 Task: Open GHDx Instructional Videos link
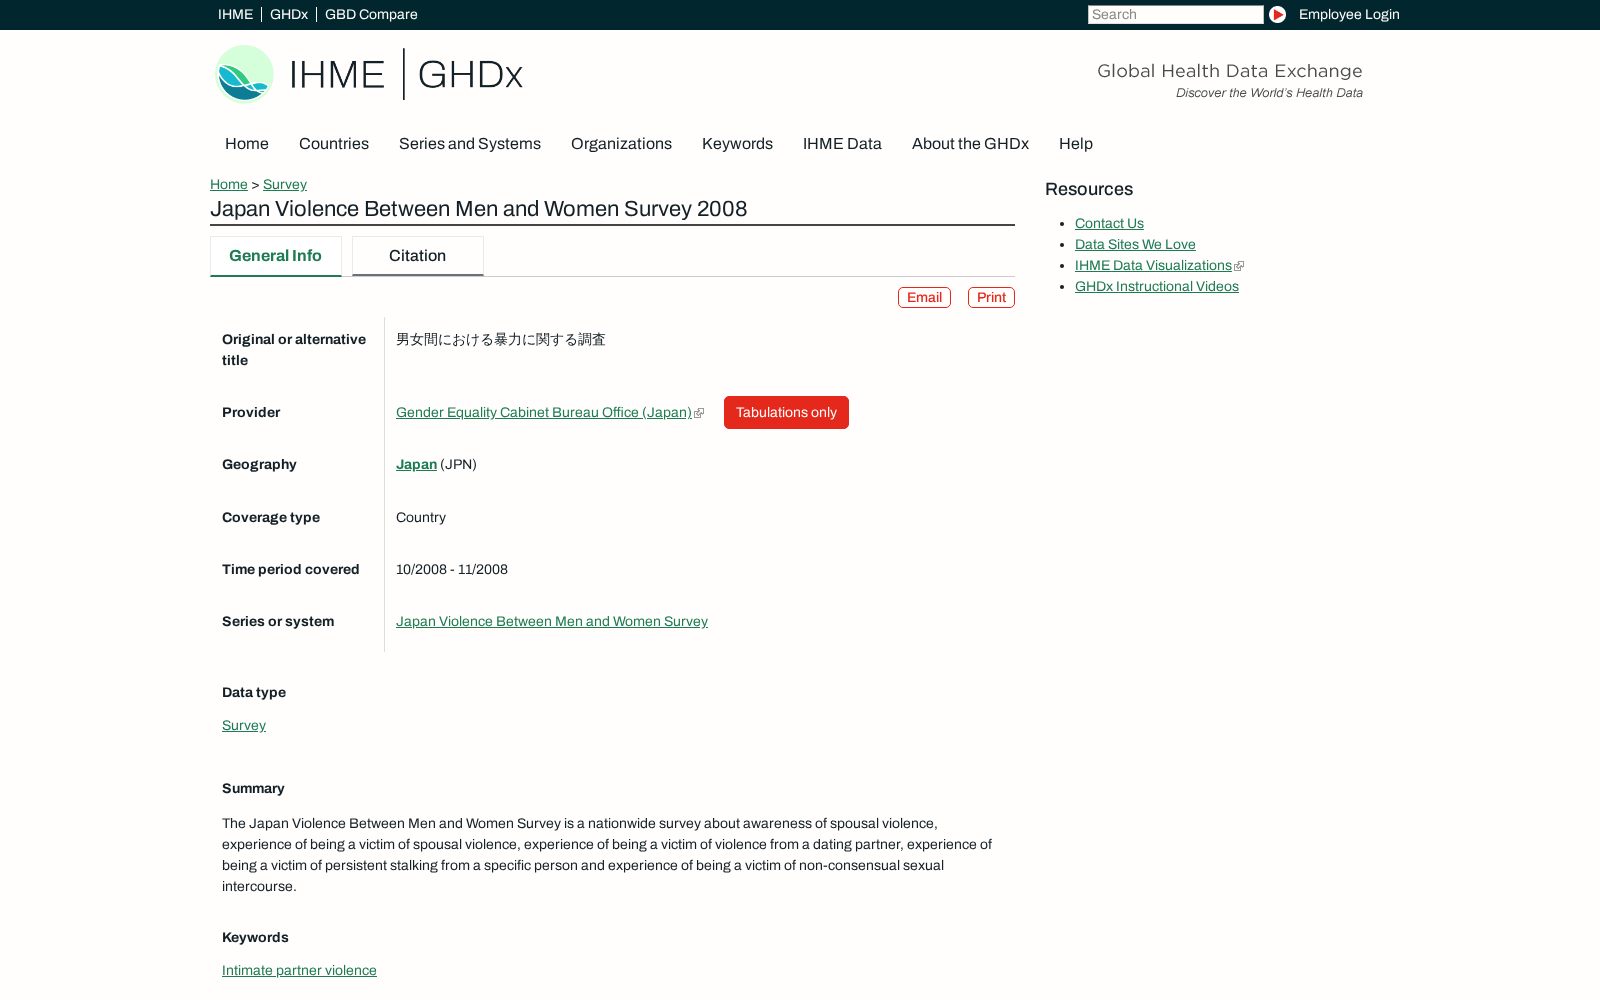click(1157, 286)
